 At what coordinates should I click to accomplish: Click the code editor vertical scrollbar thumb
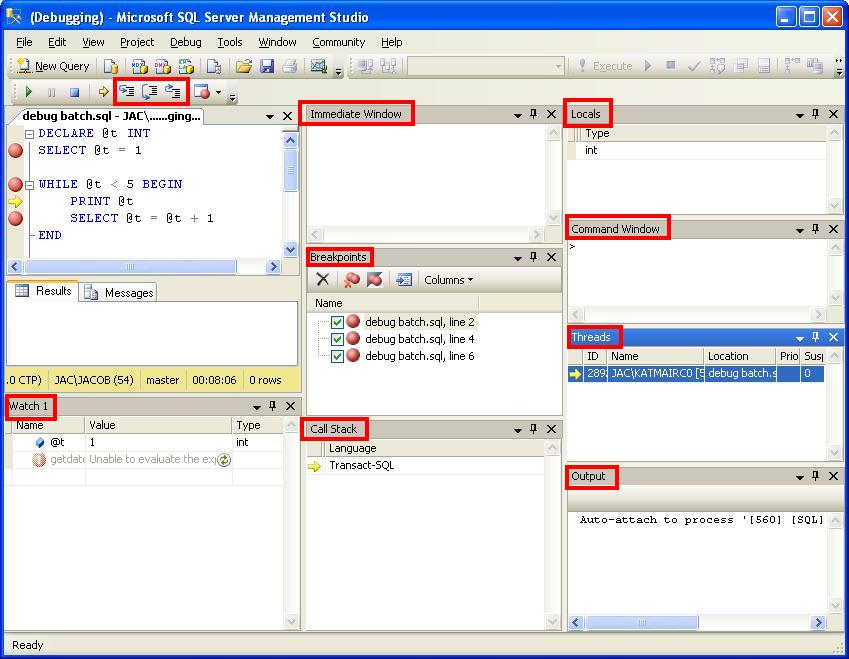290,170
